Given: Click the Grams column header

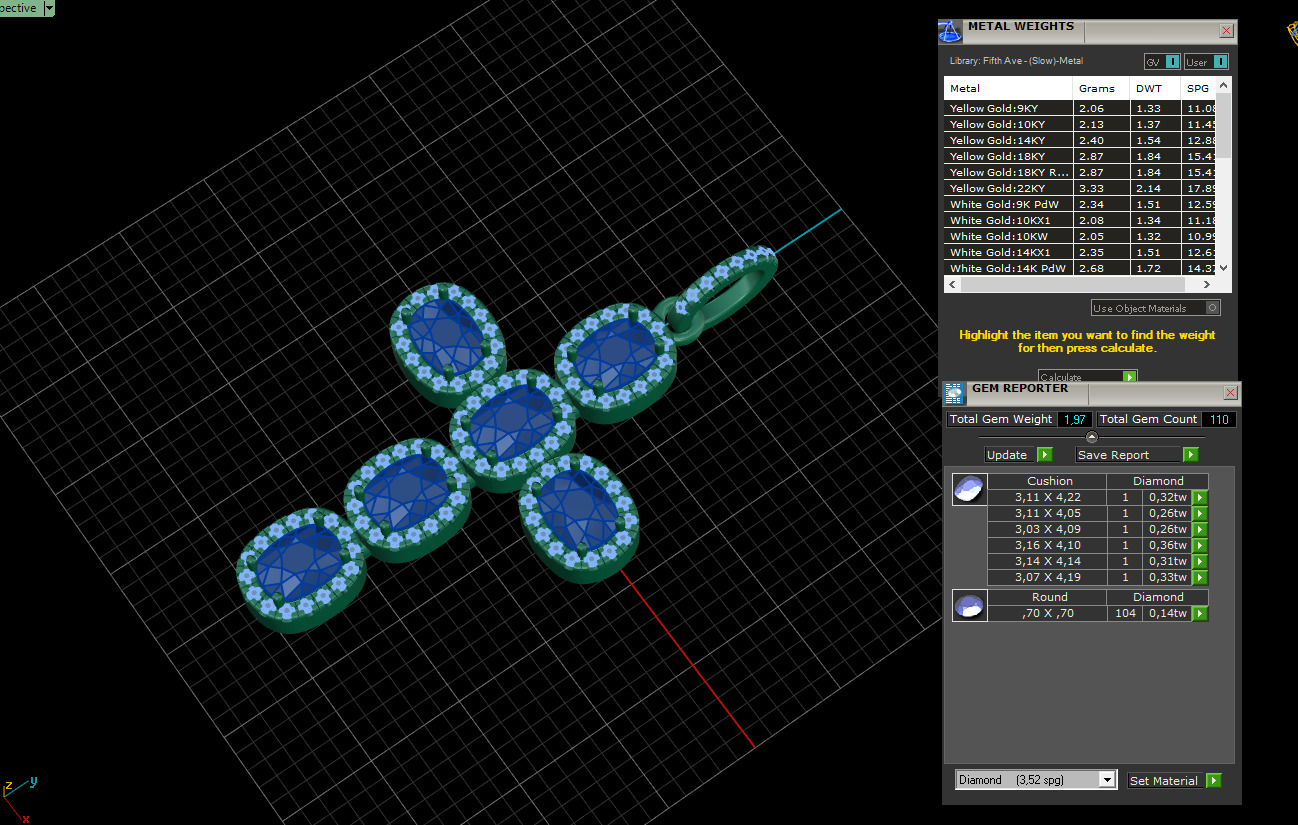Looking at the screenshot, I should click(1102, 88).
